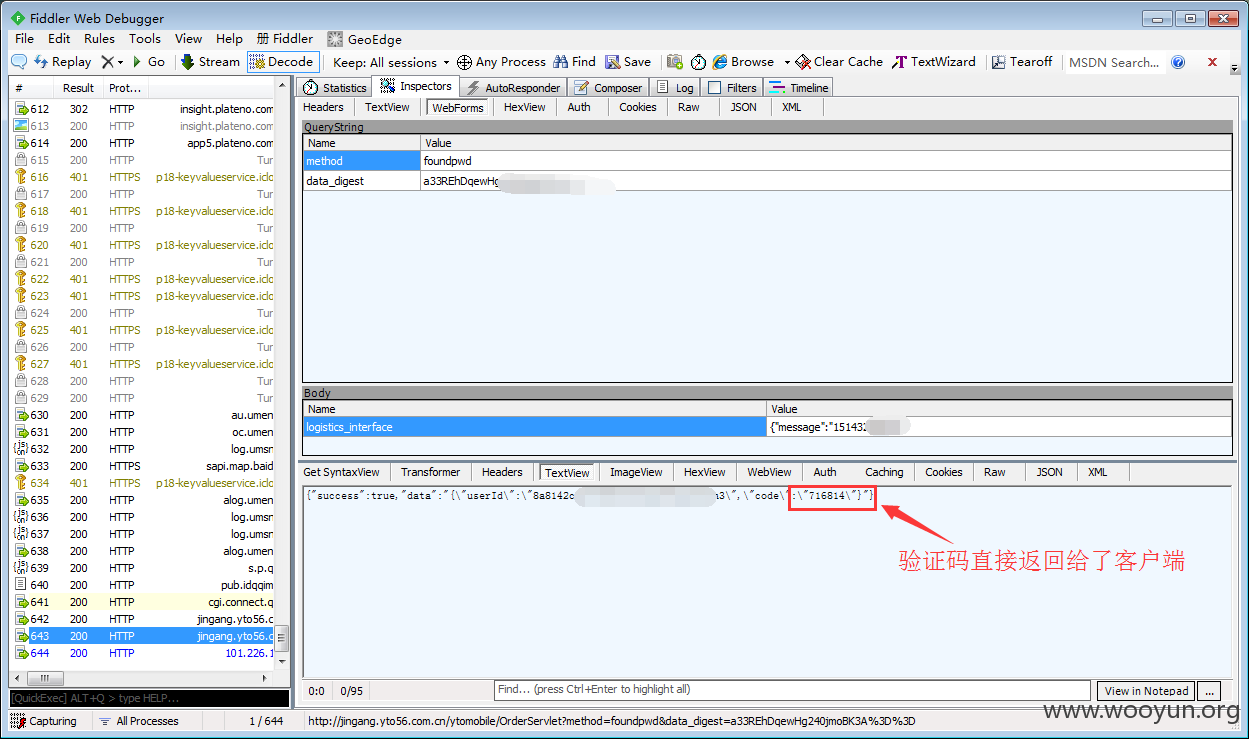Image resolution: width=1249 pixels, height=739 pixels.
Task: Click Clear Cache
Action: coord(840,62)
